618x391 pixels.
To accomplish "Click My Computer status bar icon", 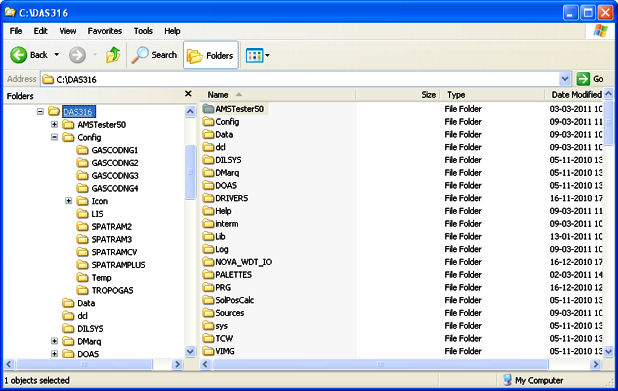I will [507, 380].
